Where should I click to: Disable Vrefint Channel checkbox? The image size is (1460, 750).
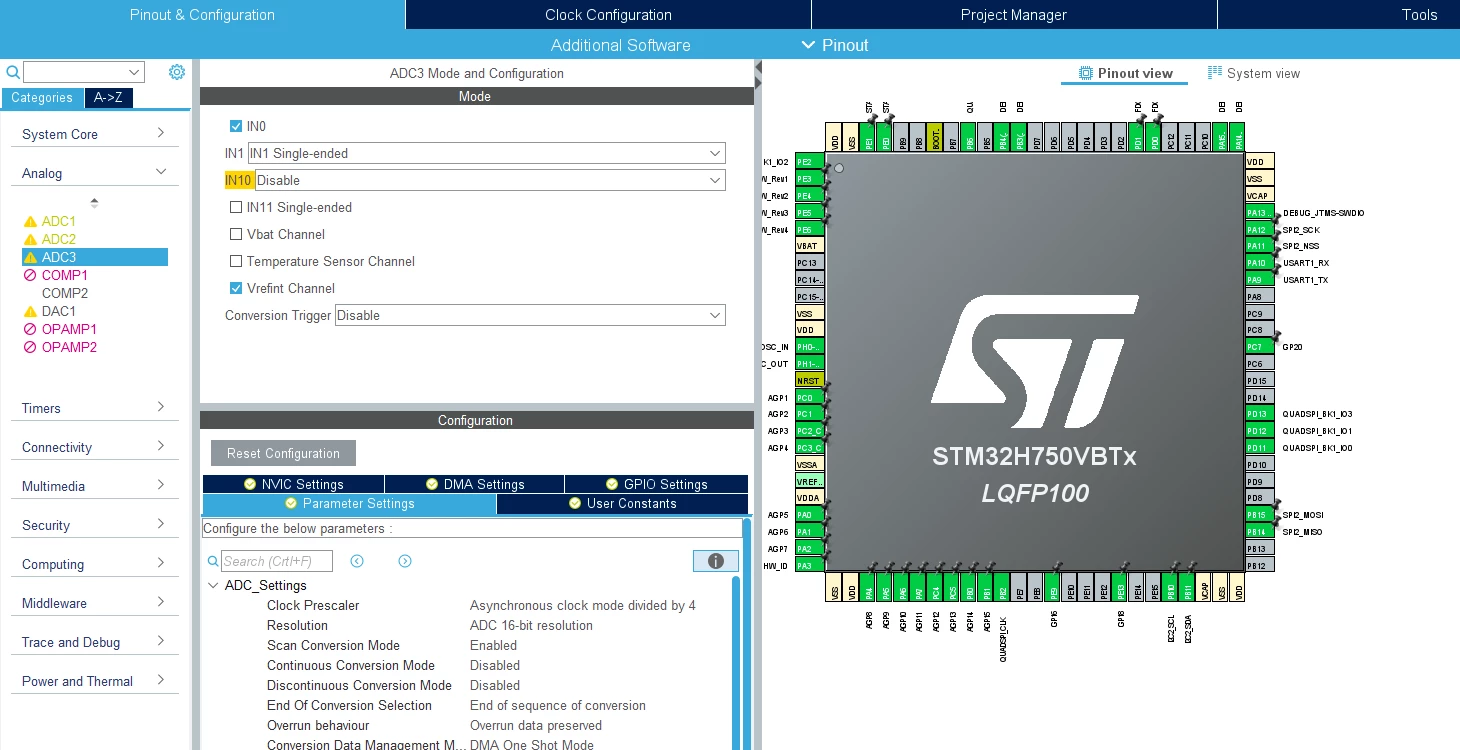click(x=236, y=288)
